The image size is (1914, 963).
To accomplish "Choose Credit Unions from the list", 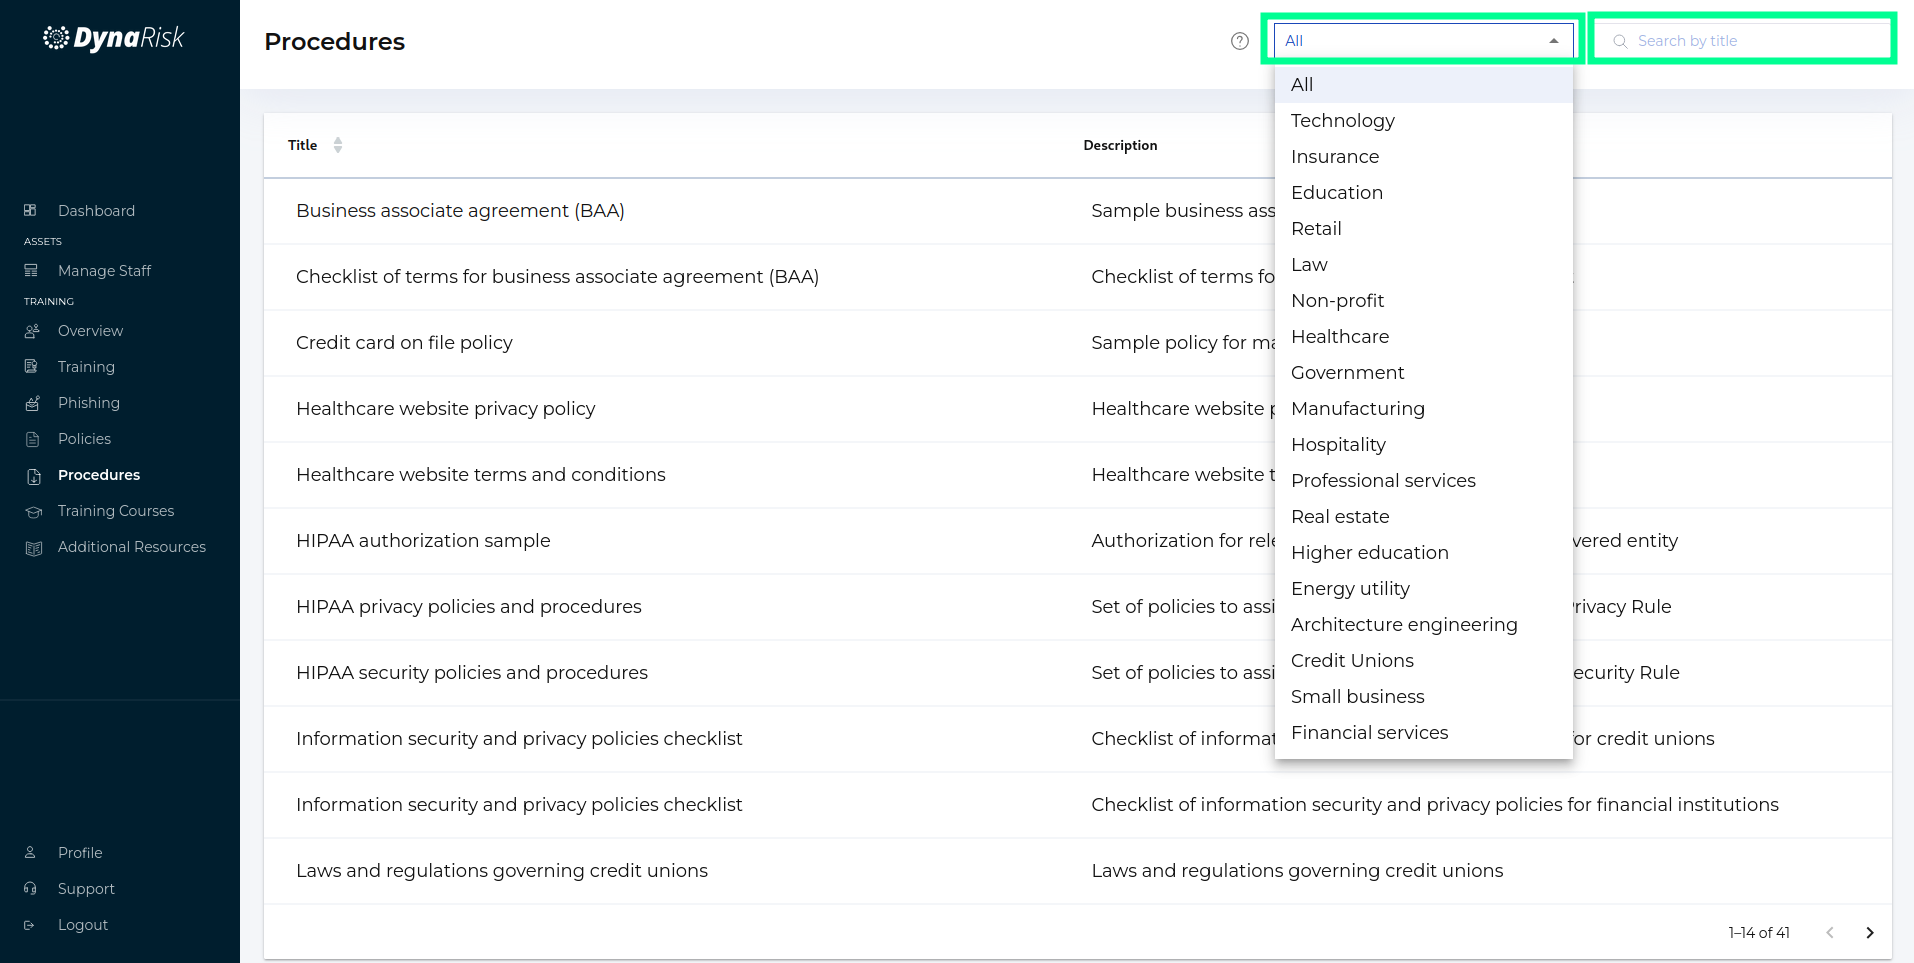I will point(1424,661).
